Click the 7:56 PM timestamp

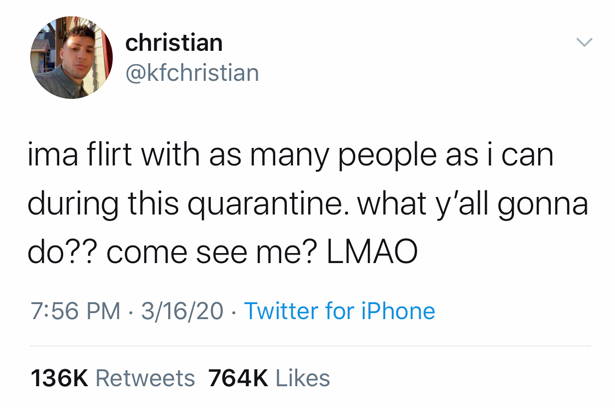point(75,311)
